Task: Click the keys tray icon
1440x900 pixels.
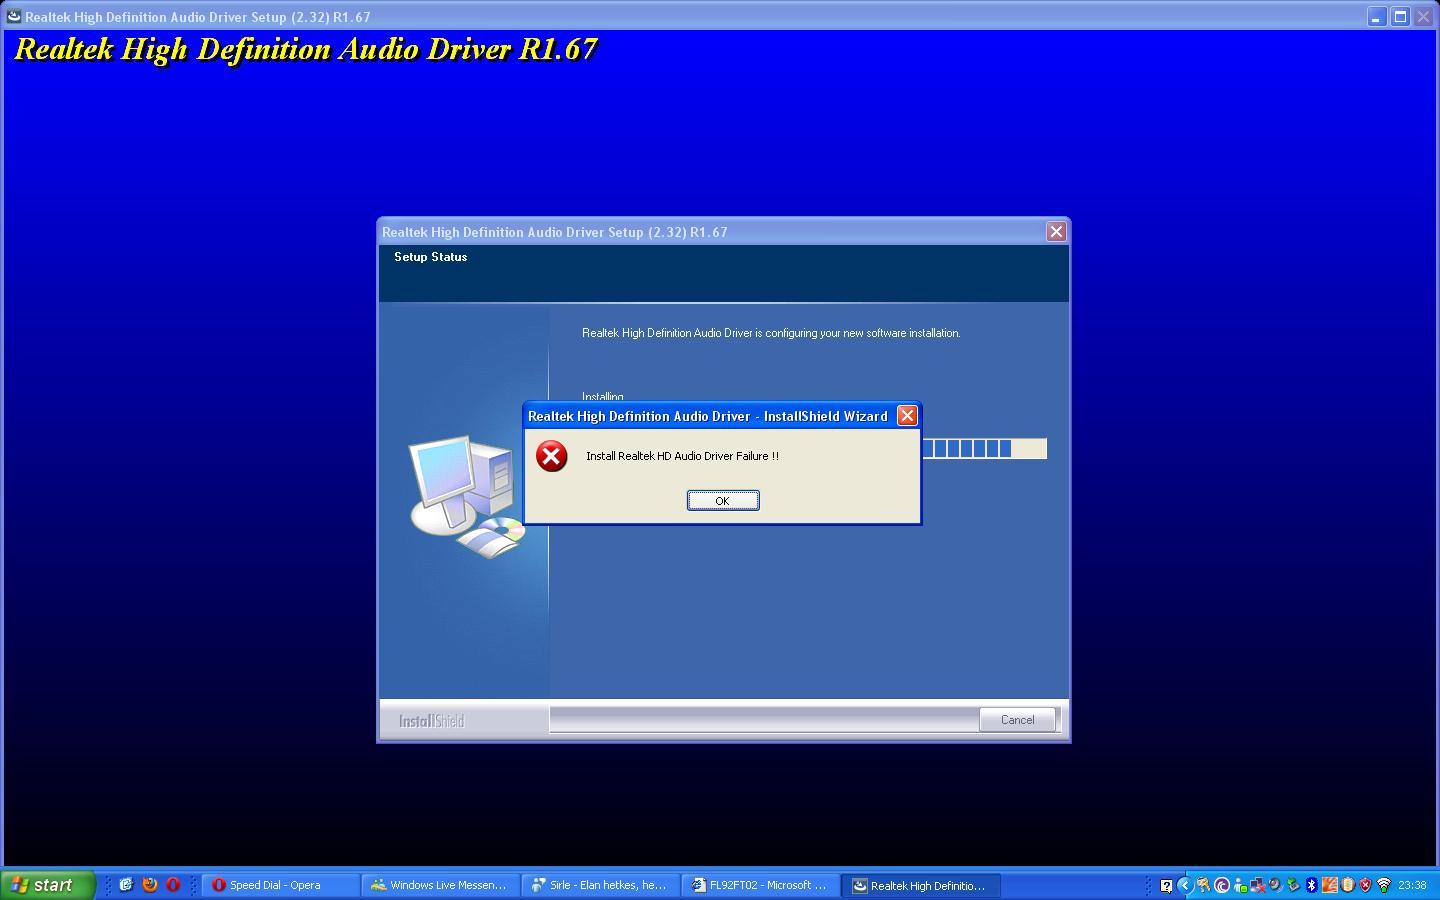Action: click(x=1203, y=885)
